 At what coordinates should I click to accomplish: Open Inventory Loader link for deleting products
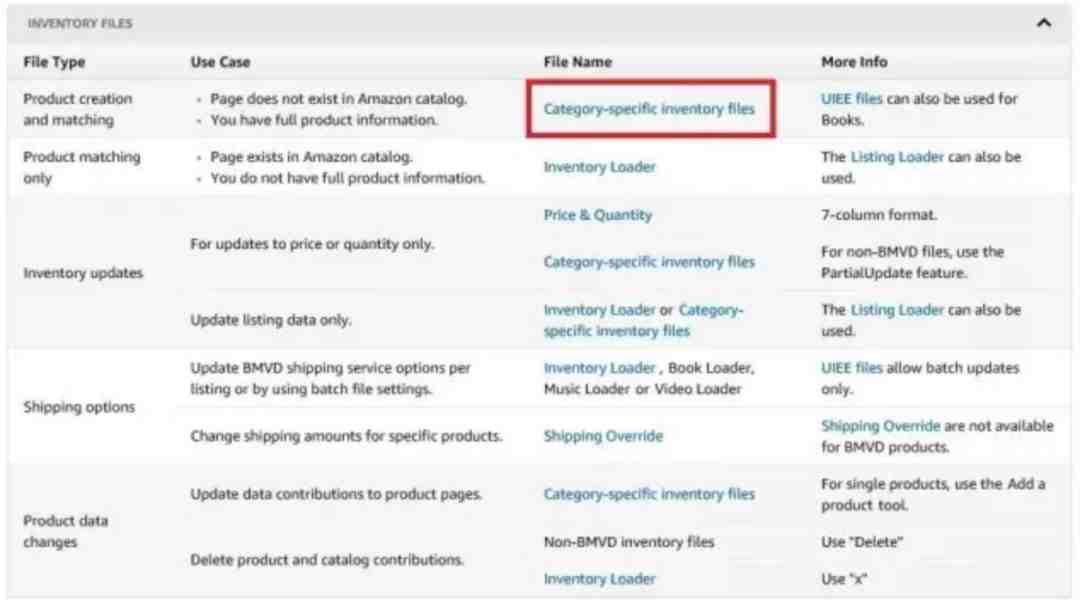pyautogui.click(x=599, y=579)
